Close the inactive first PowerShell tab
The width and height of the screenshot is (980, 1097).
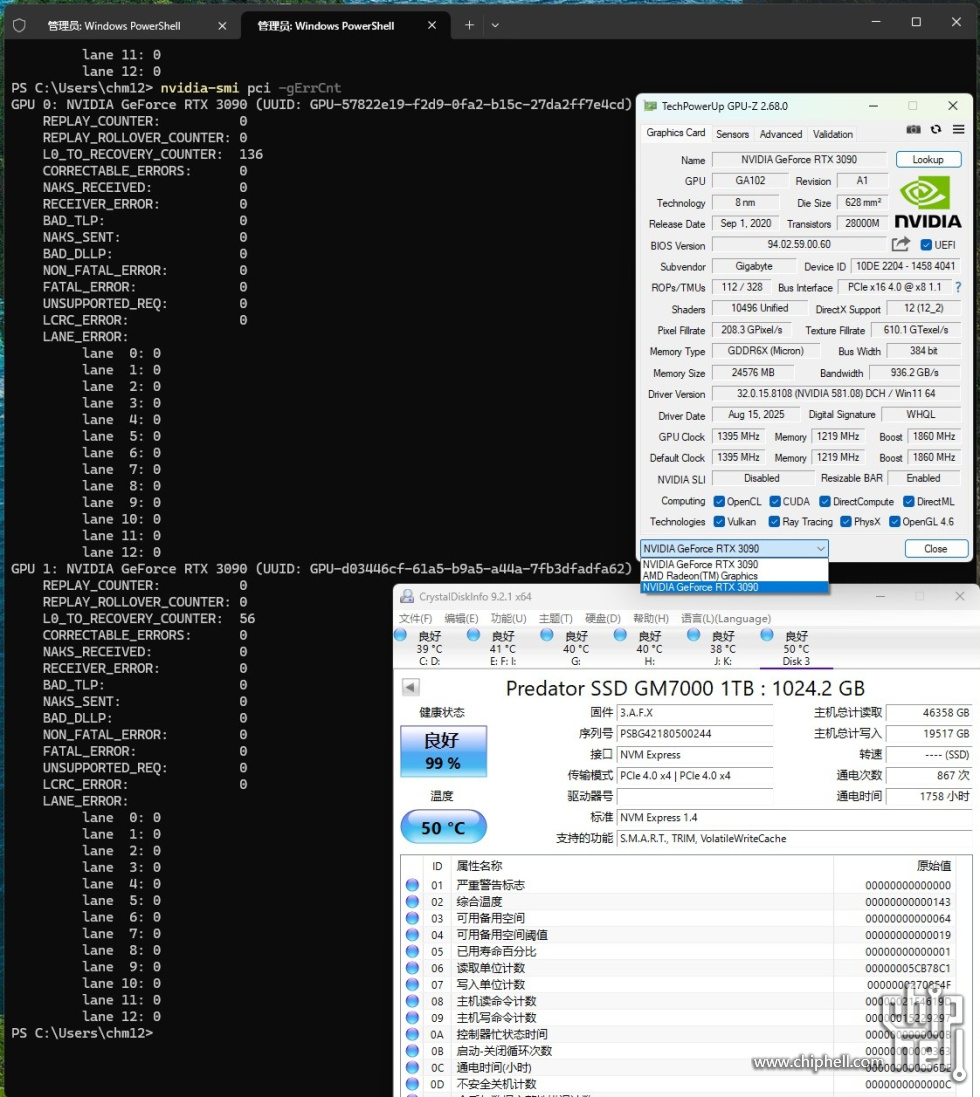pos(222,26)
